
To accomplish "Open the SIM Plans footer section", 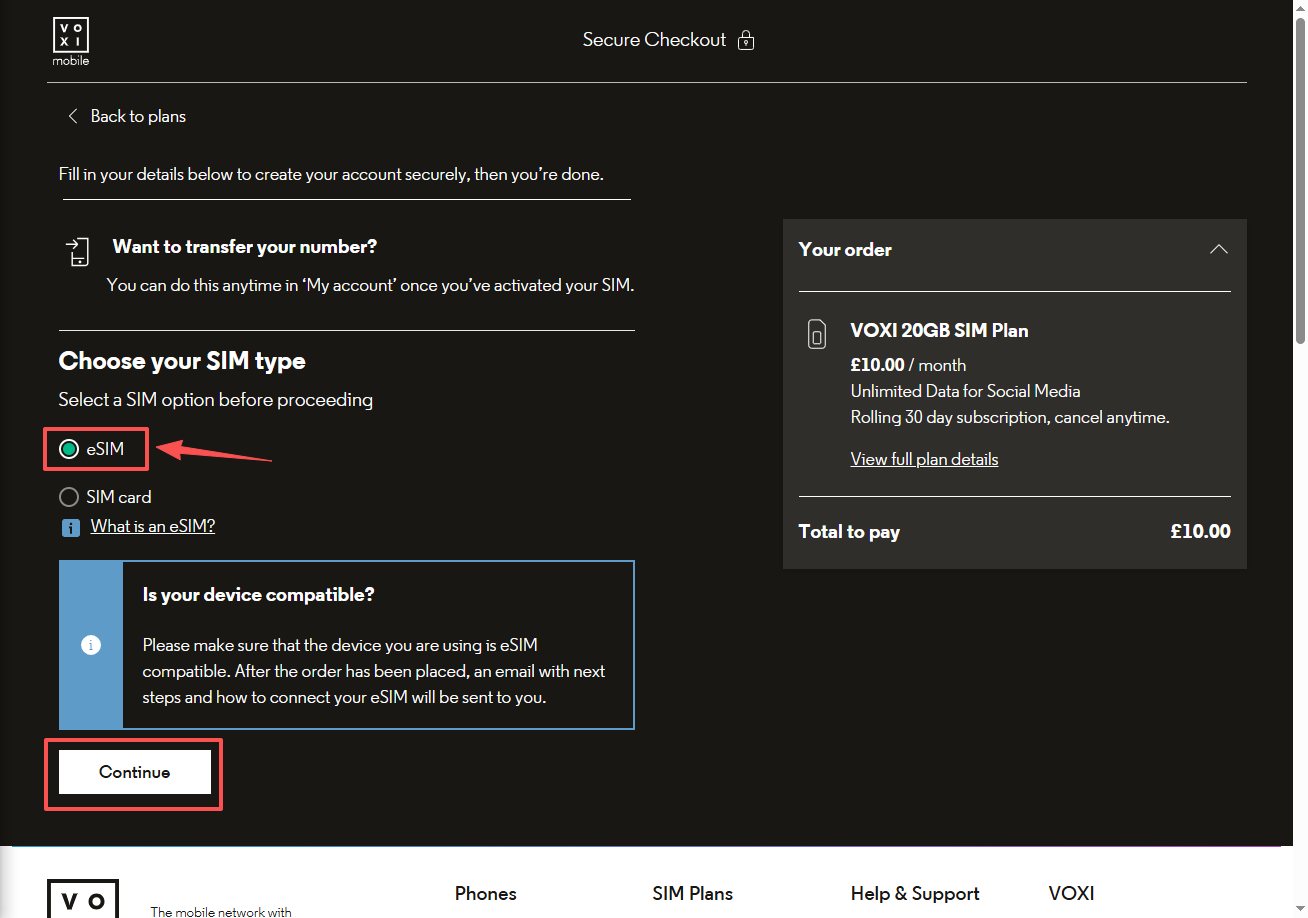I will 693,894.
